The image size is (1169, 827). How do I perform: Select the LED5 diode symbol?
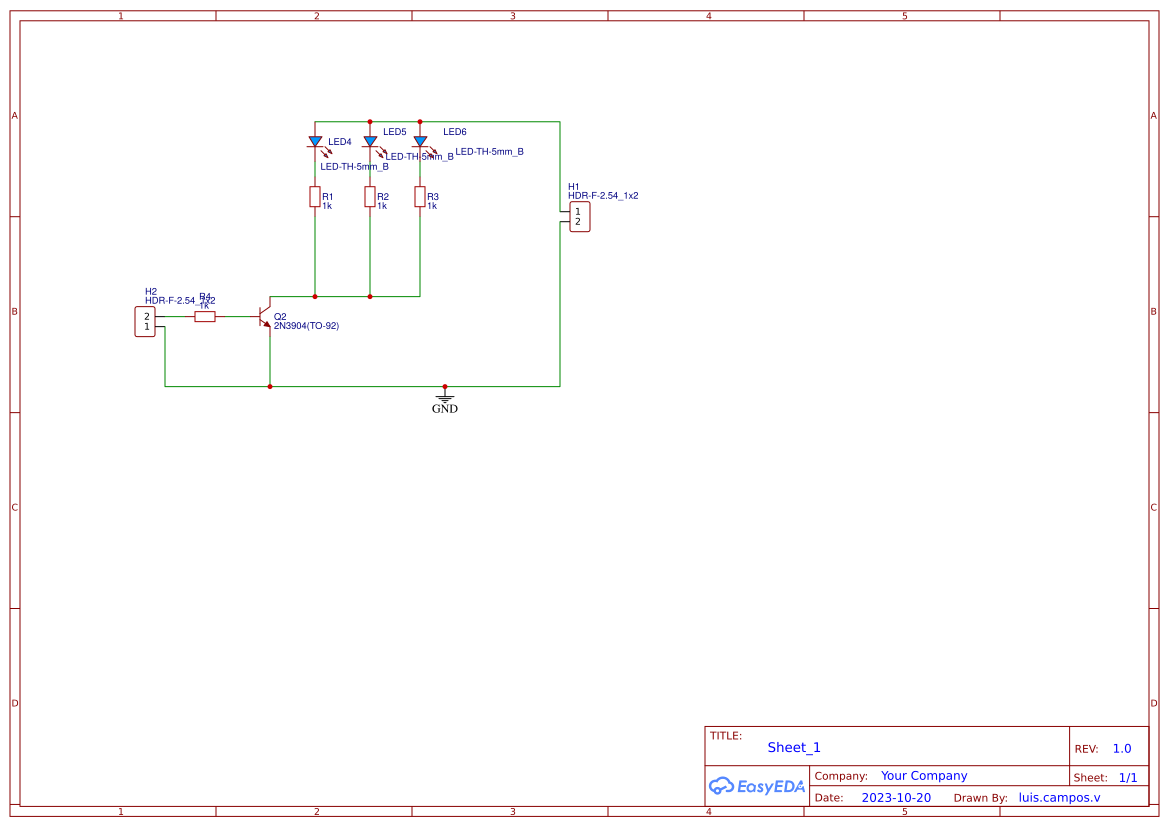click(370, 140)
